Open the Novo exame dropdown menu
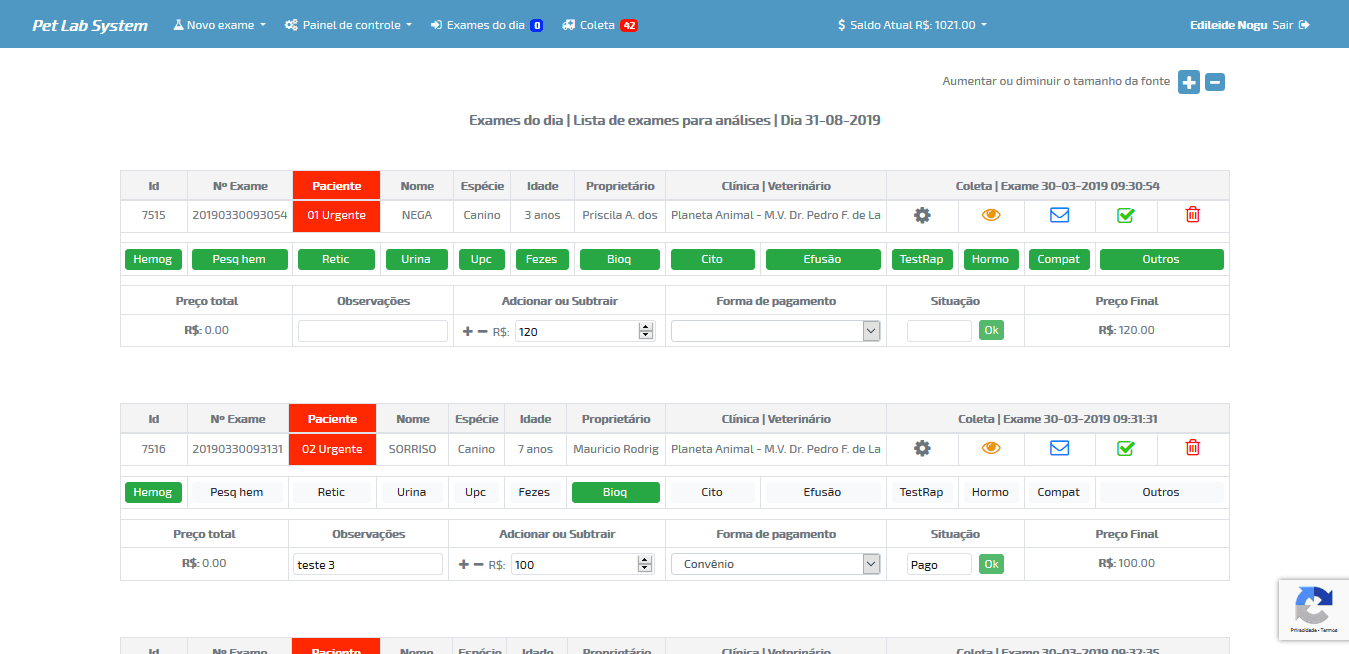 pos(220,25)
